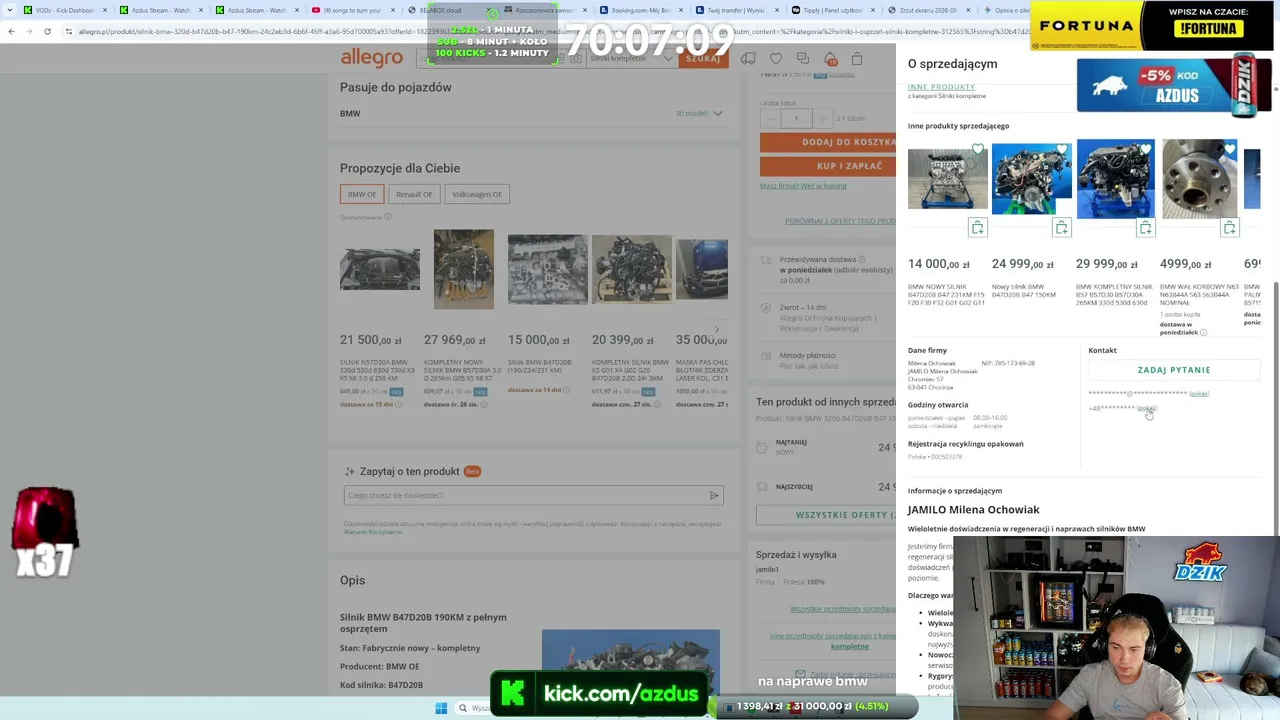1280x720 pixels.
Task: Add the 29 999 zł engine to favorites
Action: coord(1146,150)
